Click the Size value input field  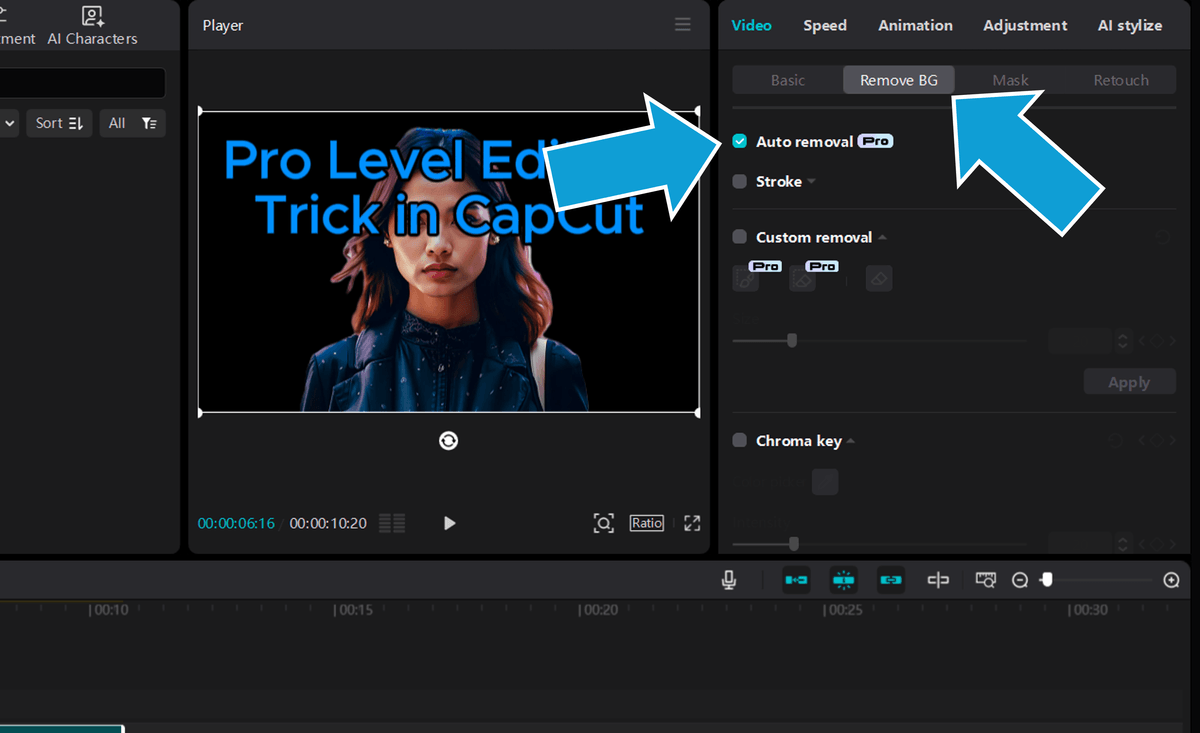pos(1080,341)
